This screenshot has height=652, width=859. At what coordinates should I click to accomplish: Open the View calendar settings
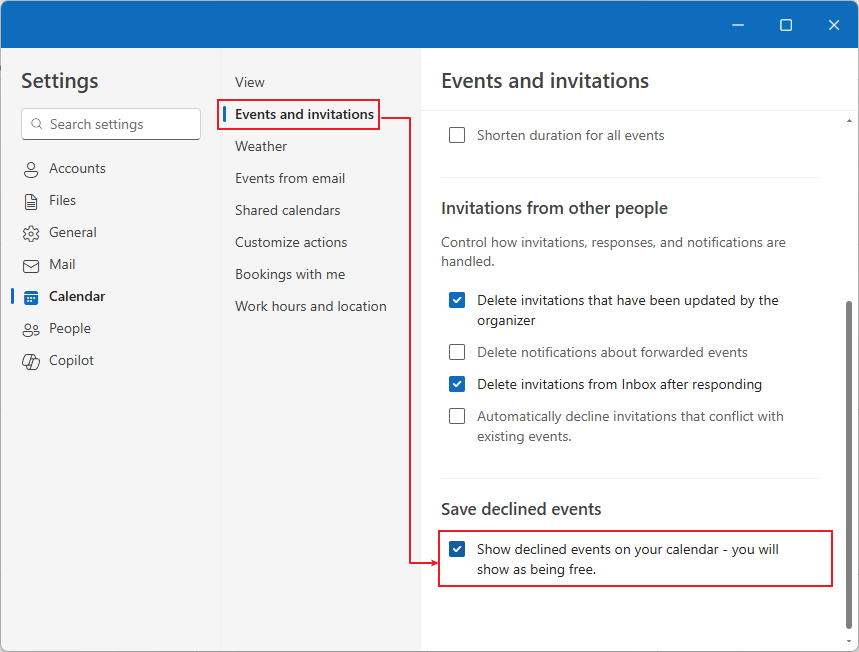(x=250, y=82)
